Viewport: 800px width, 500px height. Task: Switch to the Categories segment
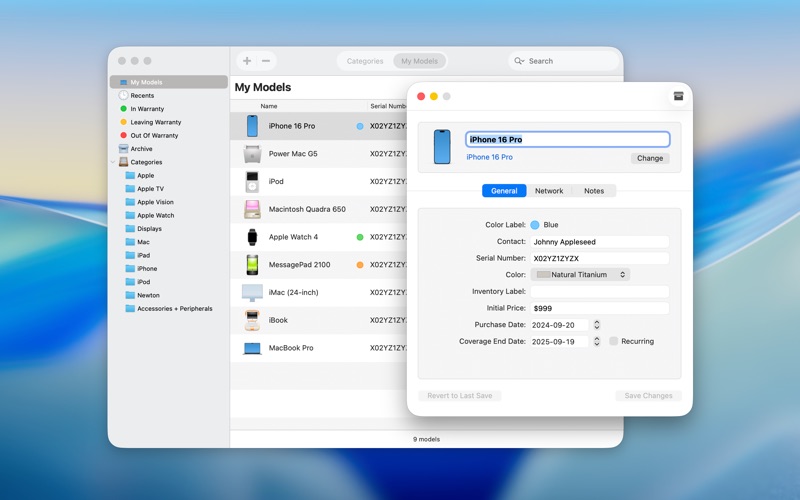click(x=365, y=61)
